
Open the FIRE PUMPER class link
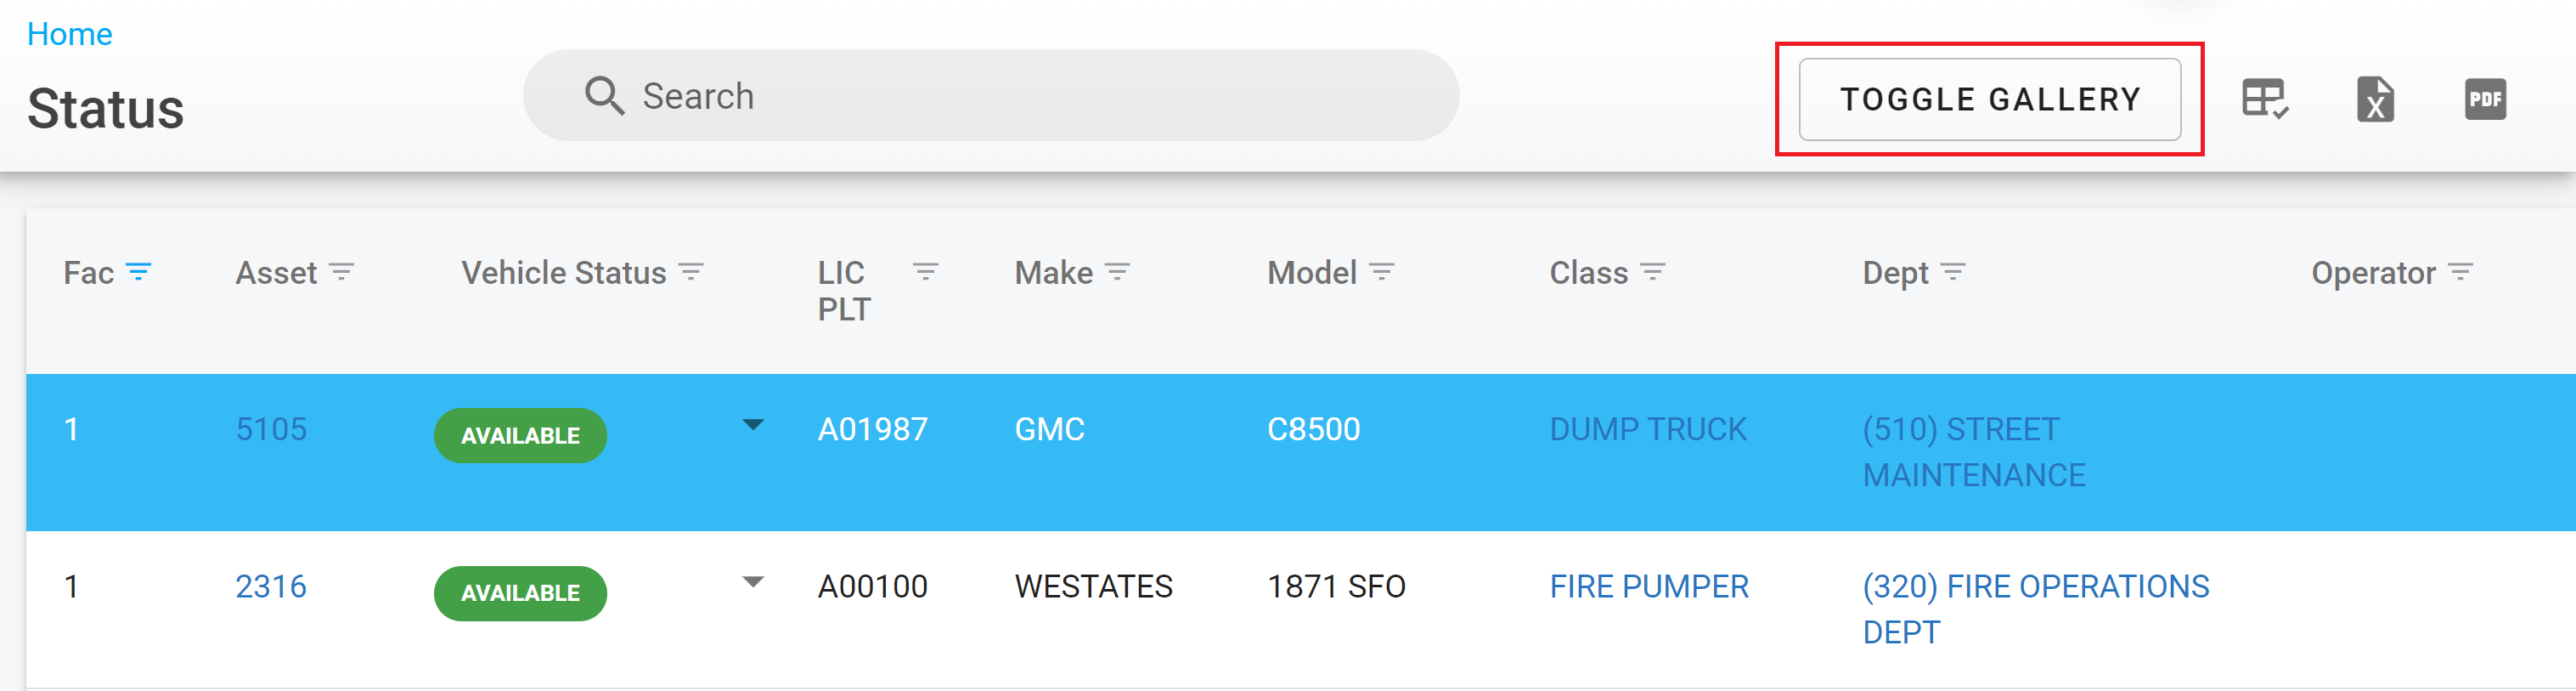coord(1649,586)
